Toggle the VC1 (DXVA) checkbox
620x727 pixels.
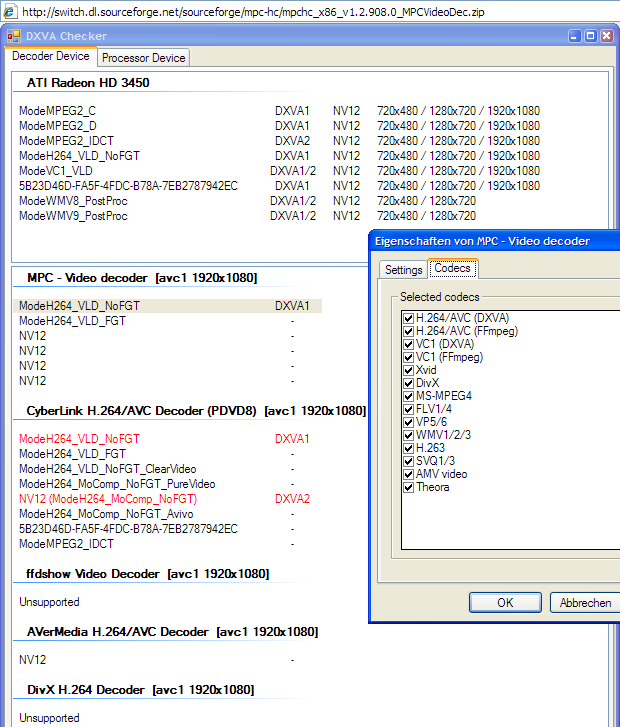(x=408, y=344)
